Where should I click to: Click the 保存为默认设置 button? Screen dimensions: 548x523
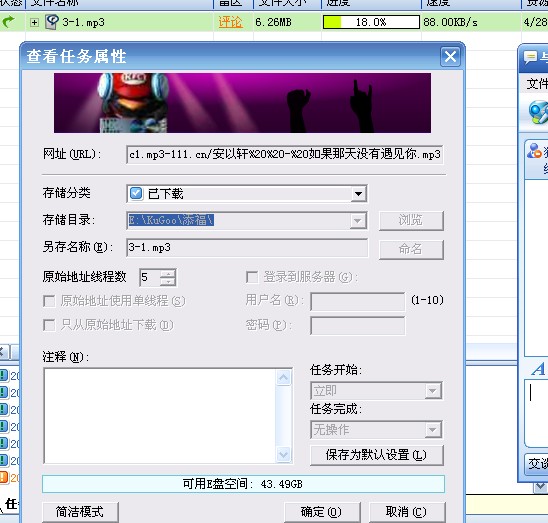point(376,455)
